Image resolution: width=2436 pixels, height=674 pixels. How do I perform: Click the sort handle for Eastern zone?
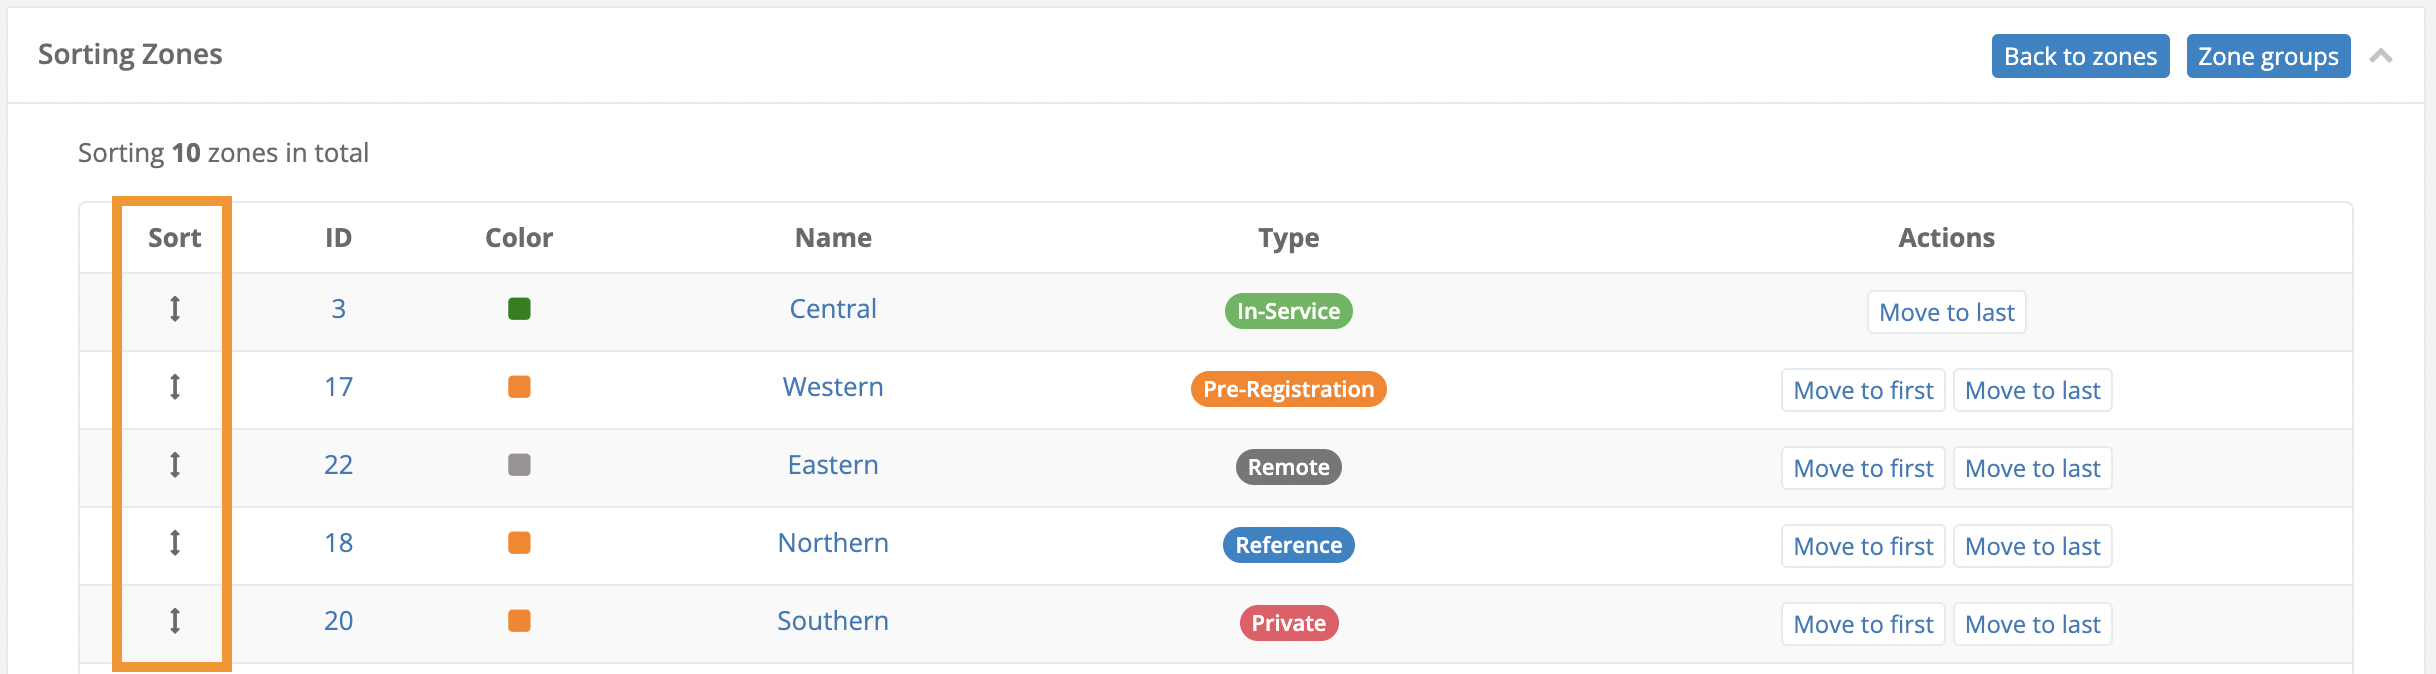coord(175,465)
